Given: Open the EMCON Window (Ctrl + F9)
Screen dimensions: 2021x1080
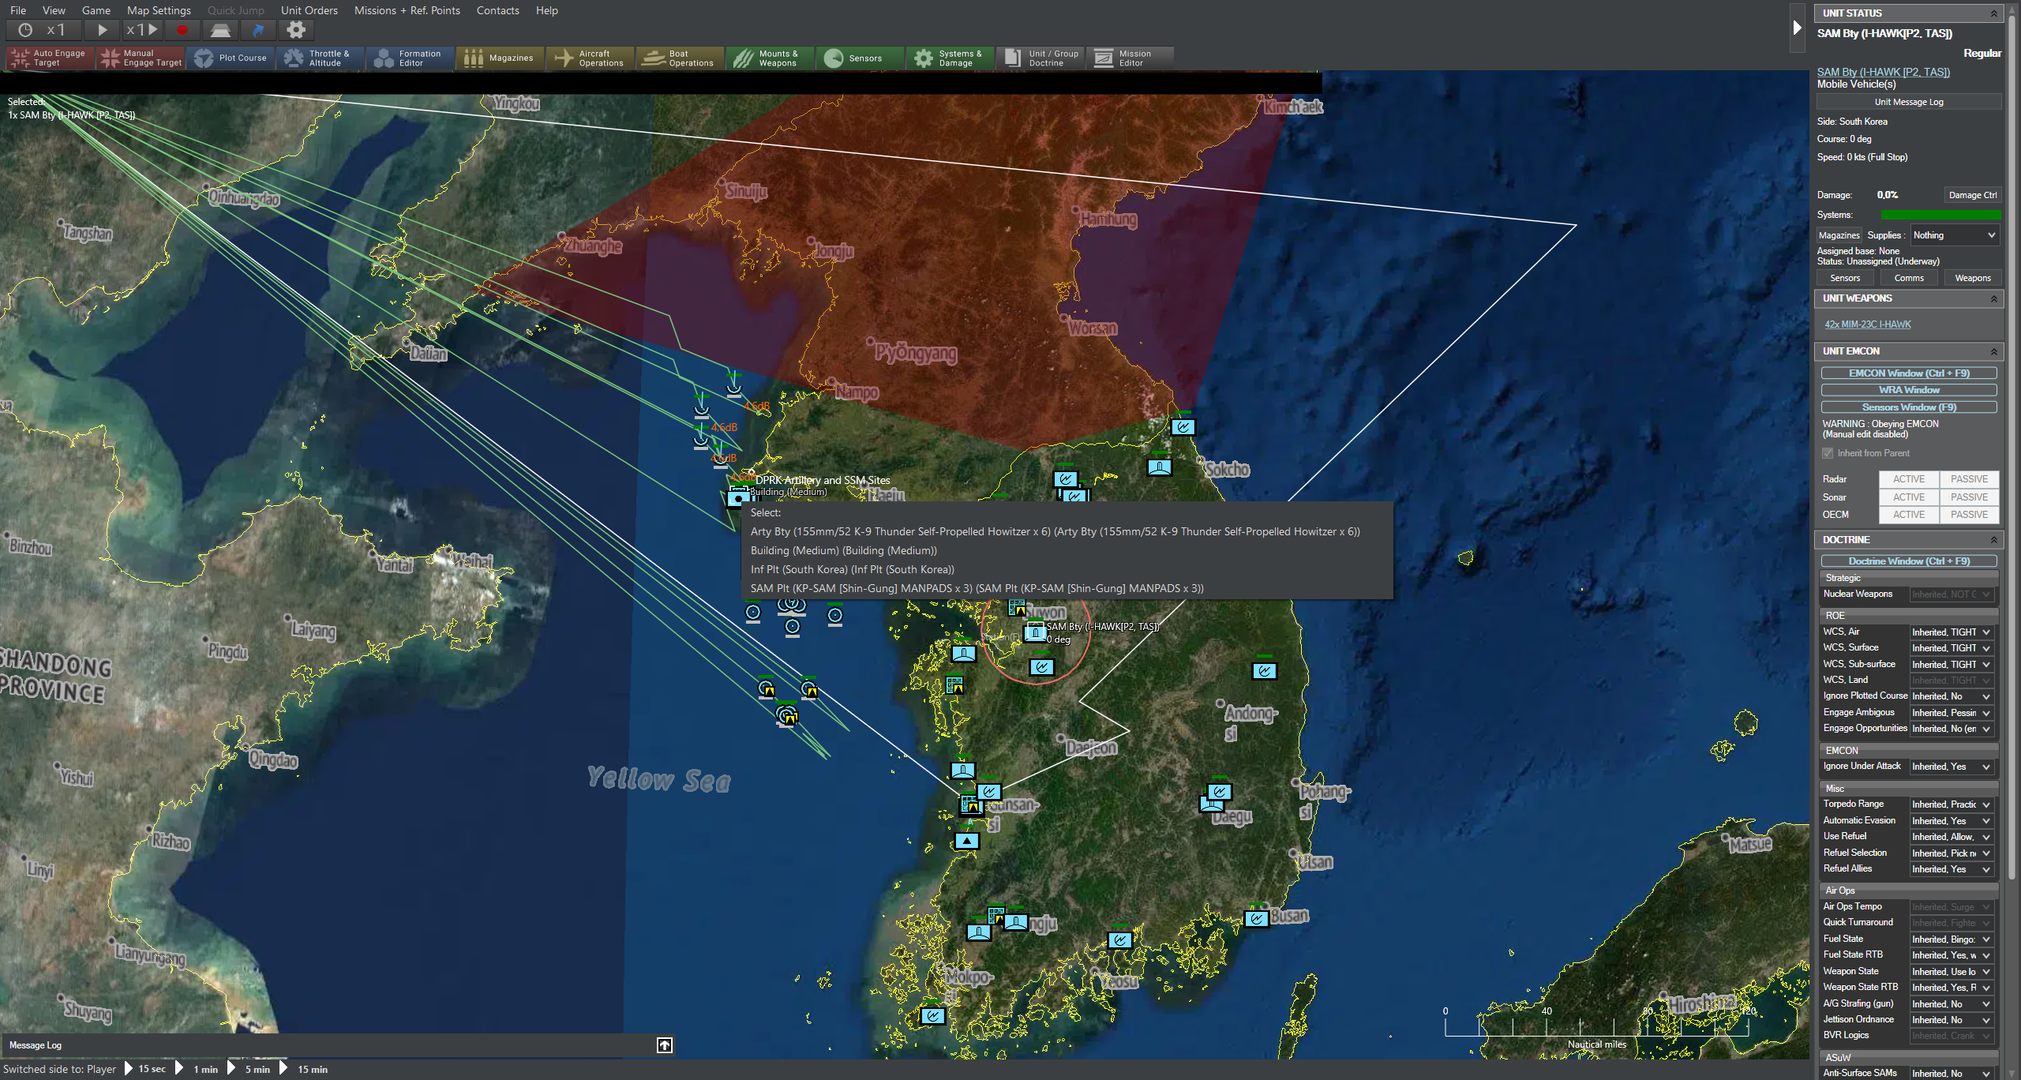Looking at the screenshot, I should pos(1909,373).
